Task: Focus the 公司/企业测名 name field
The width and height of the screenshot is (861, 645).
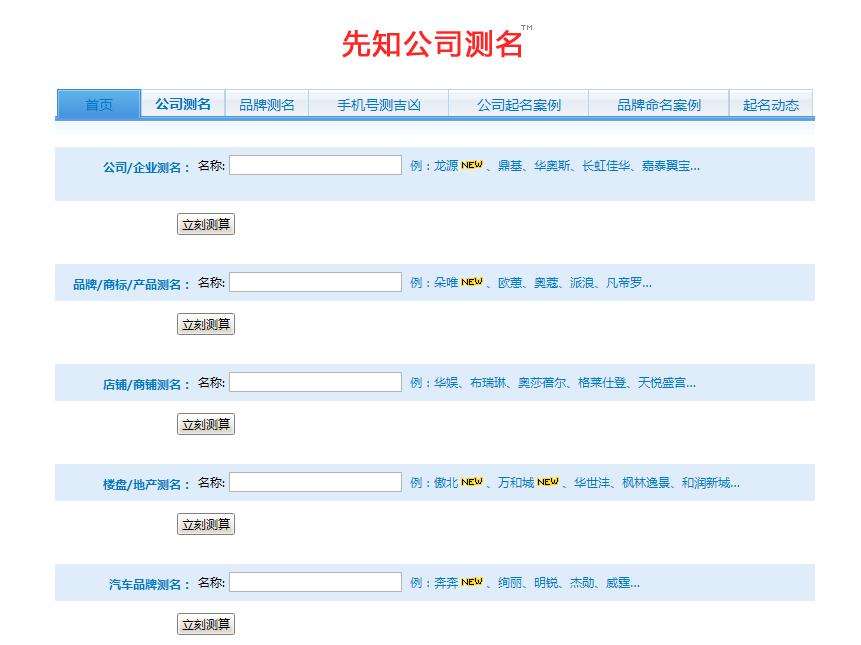Action: tap(315, 165)
